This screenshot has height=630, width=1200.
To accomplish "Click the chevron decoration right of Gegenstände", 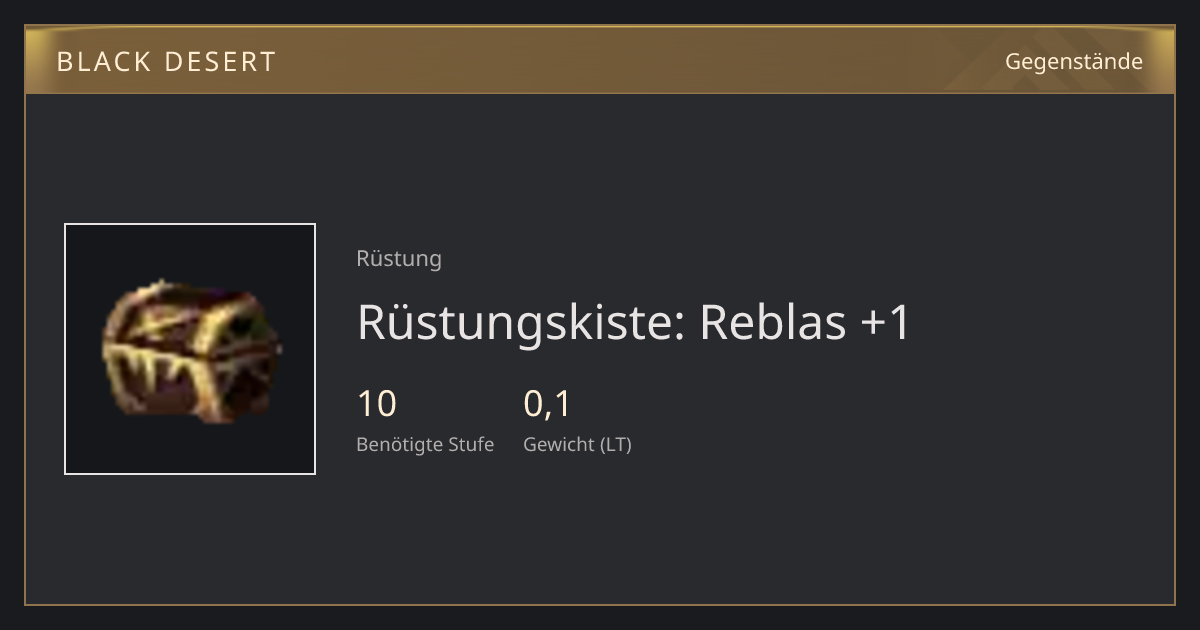I will 1160,61.
